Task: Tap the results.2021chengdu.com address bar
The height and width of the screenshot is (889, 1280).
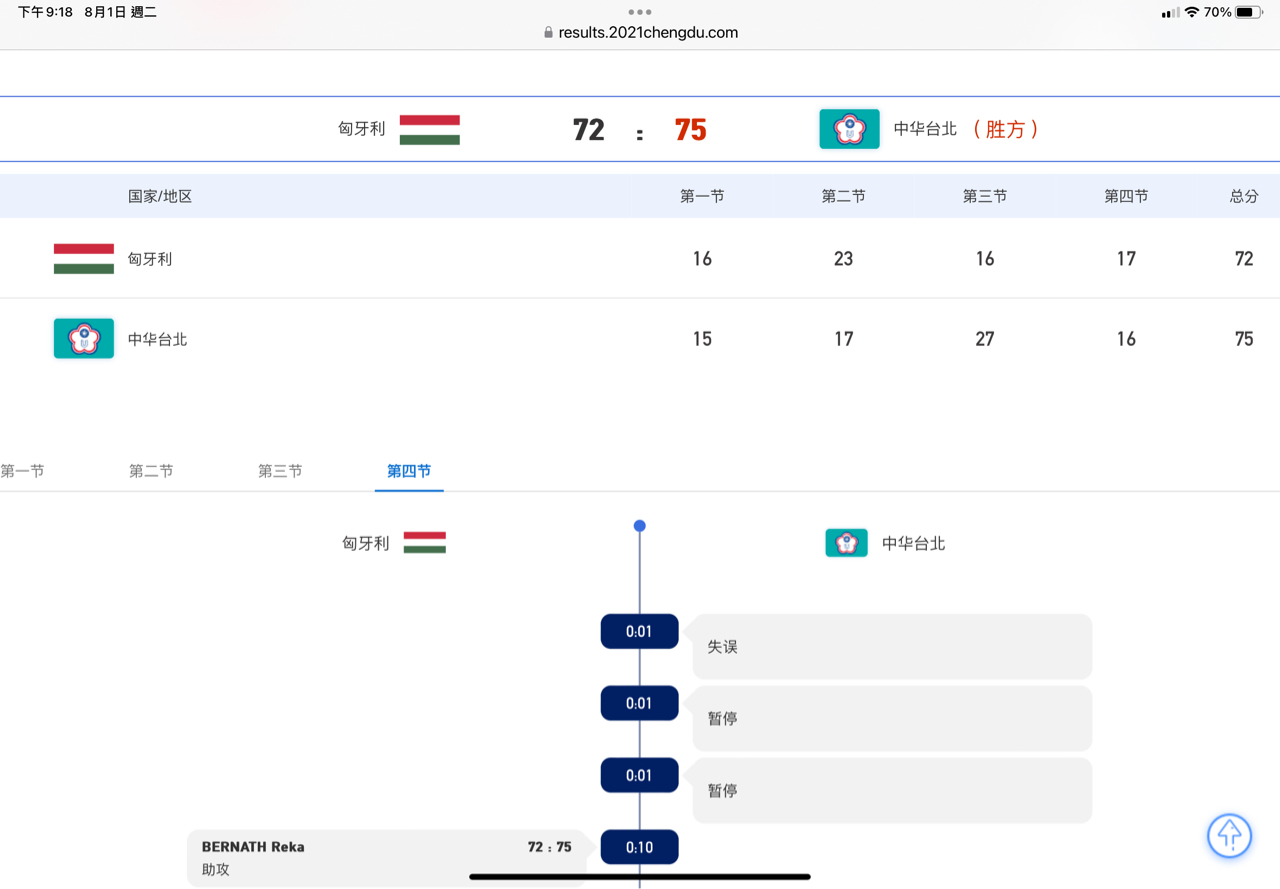Action: coord(647,32)
